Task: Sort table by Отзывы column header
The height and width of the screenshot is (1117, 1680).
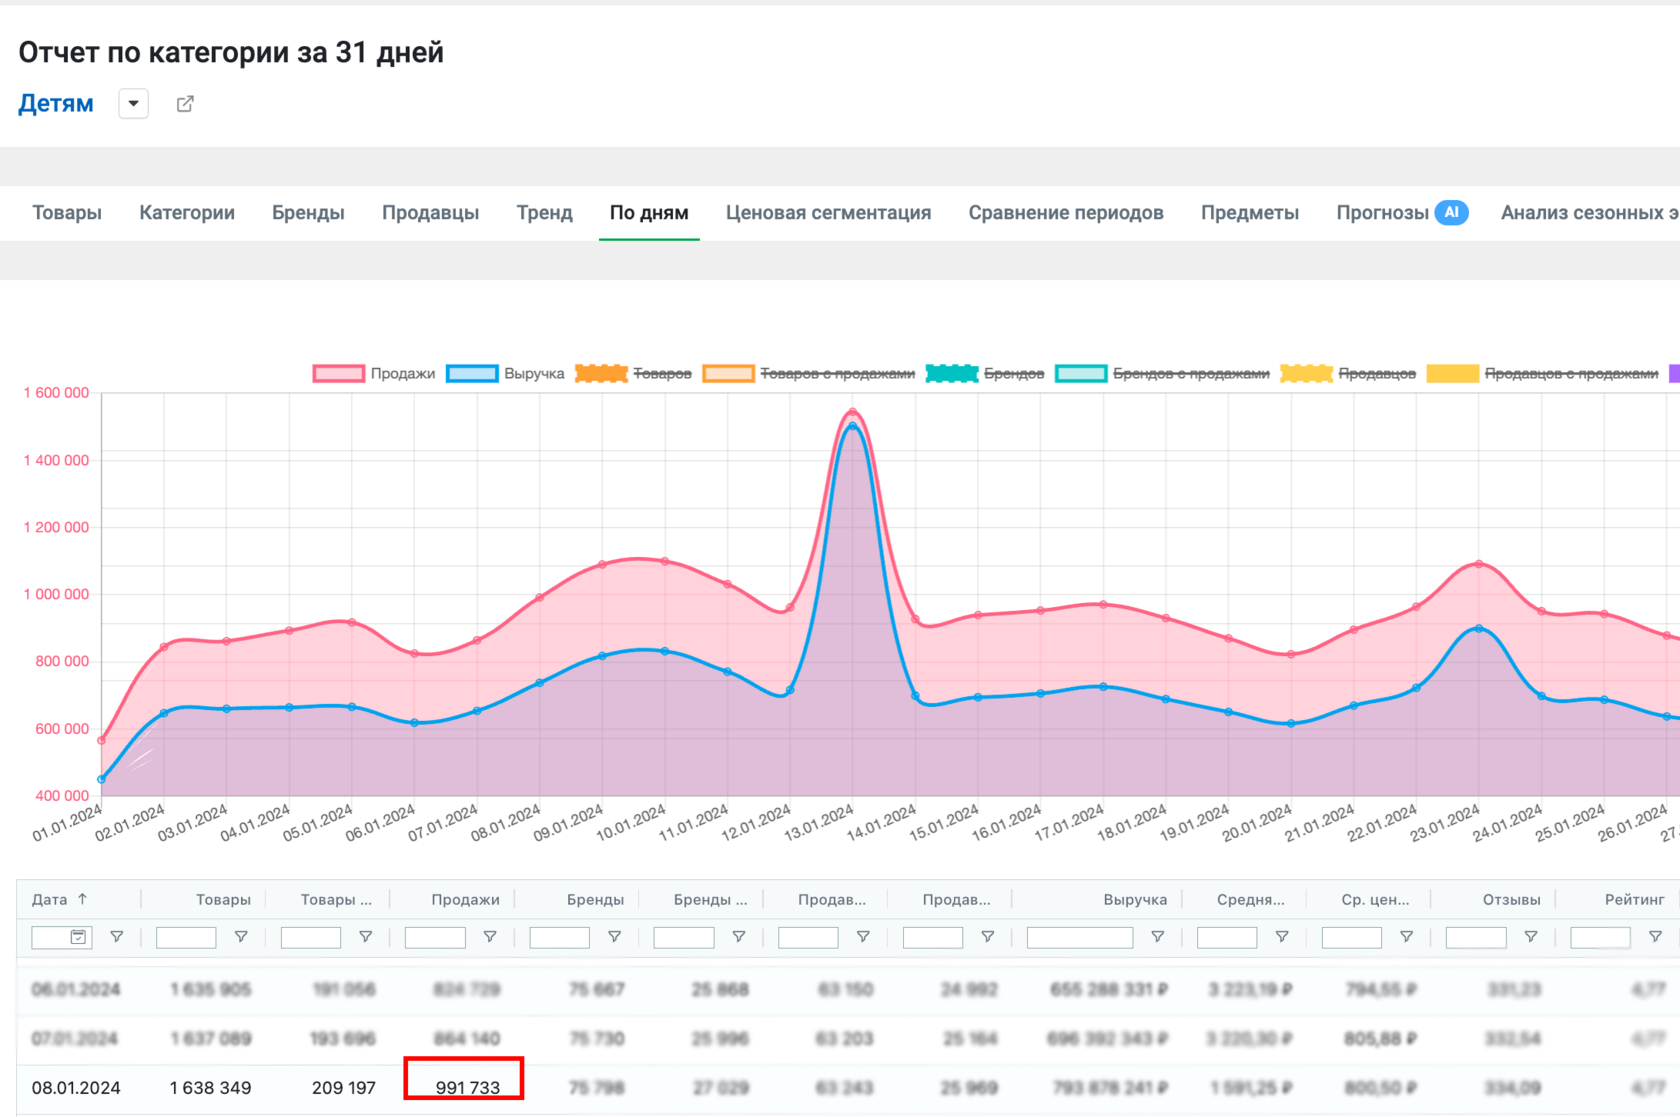Action: pyautogui.click(x=1511, y=900)
